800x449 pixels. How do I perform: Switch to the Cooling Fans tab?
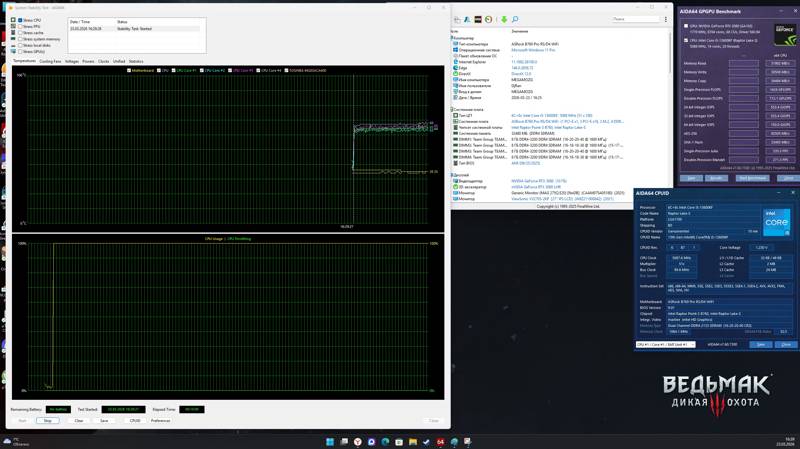pyautogui.click(x=50, y=61)
